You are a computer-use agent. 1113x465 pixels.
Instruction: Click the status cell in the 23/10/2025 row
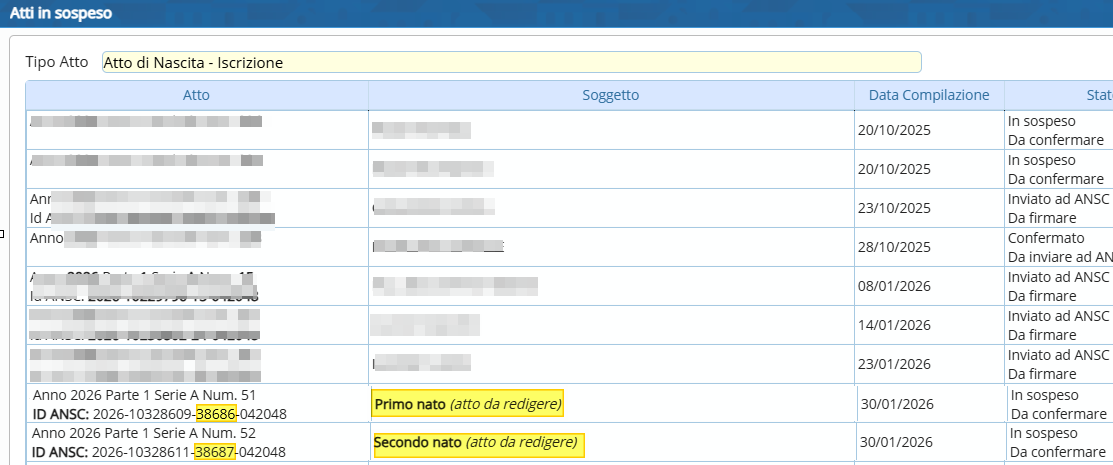click(1058, 208)
